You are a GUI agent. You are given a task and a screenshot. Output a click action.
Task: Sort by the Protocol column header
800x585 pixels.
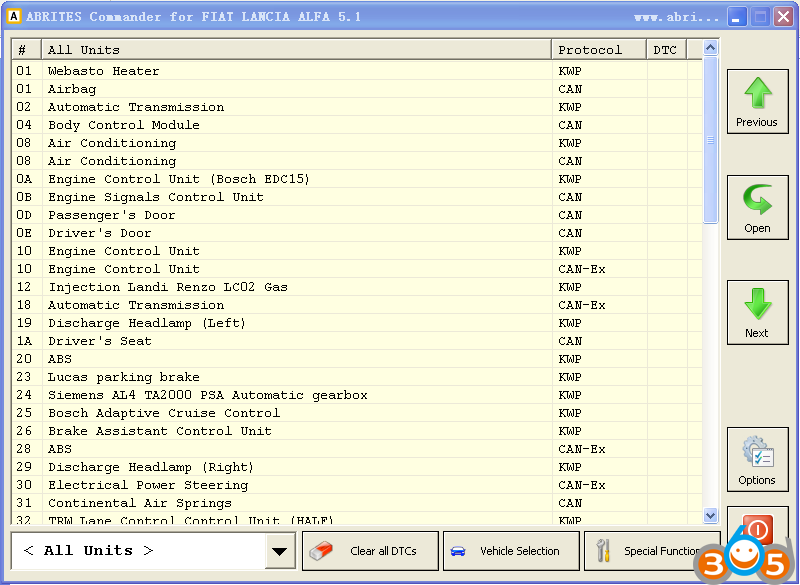pyautogui.click(x=598, y=50)
